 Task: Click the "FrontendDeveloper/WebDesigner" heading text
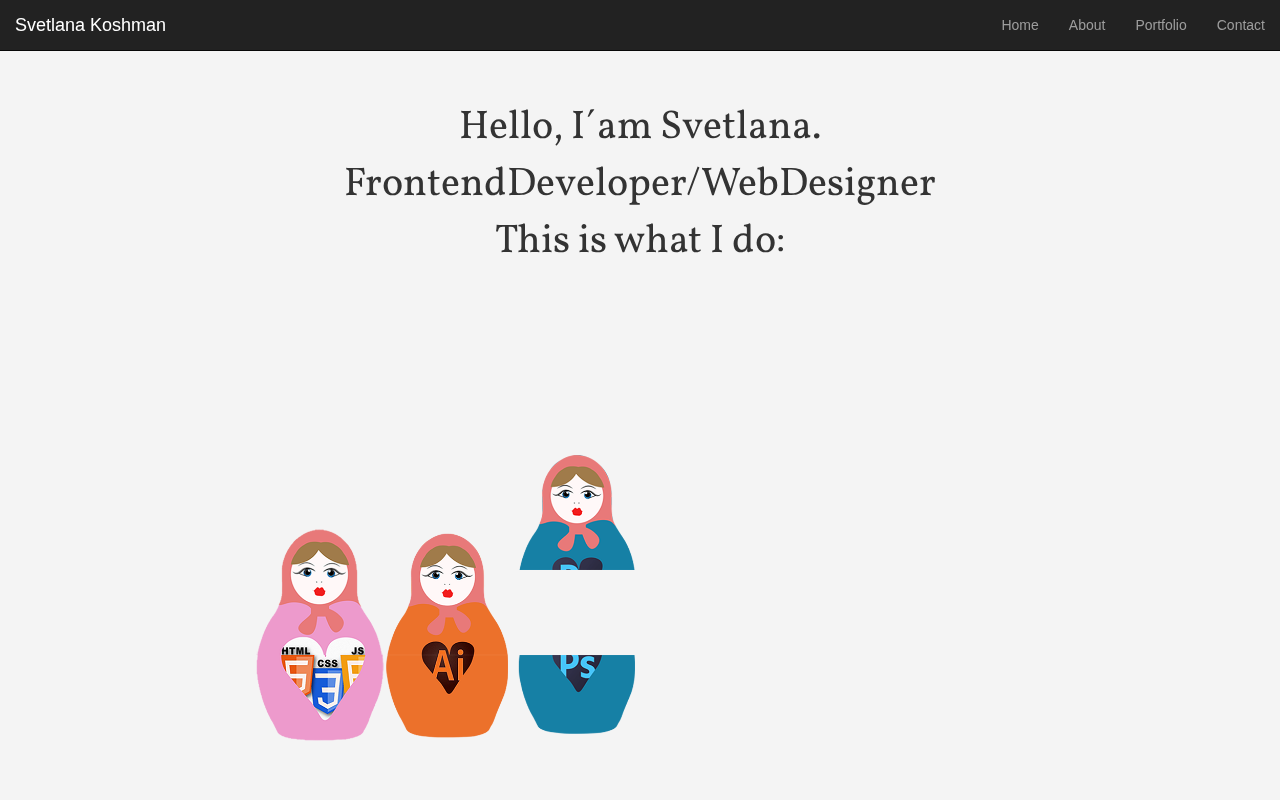[640, 183]
